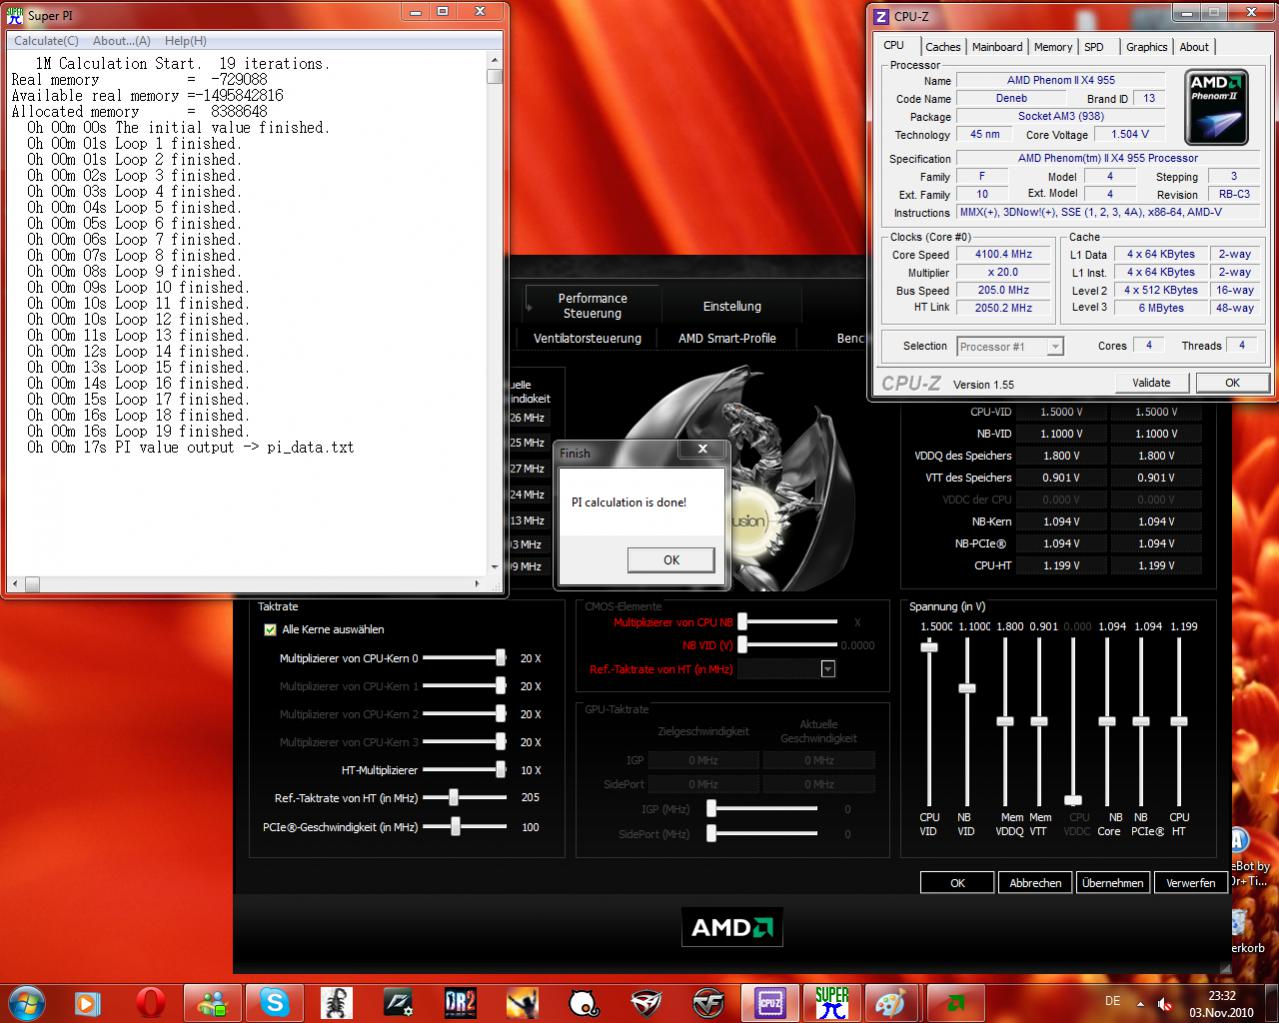The width and height of the screenshot is (1279, 1023).
Task: Click the CF game icon in taskbar
Action: pos(707,1002)
